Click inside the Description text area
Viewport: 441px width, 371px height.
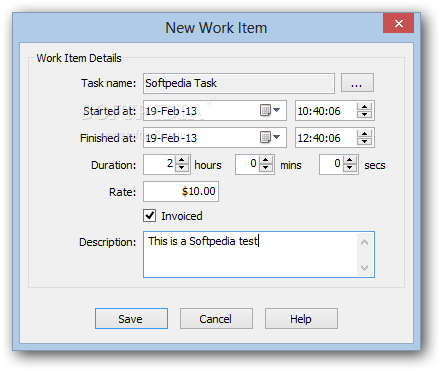point(250,255)
